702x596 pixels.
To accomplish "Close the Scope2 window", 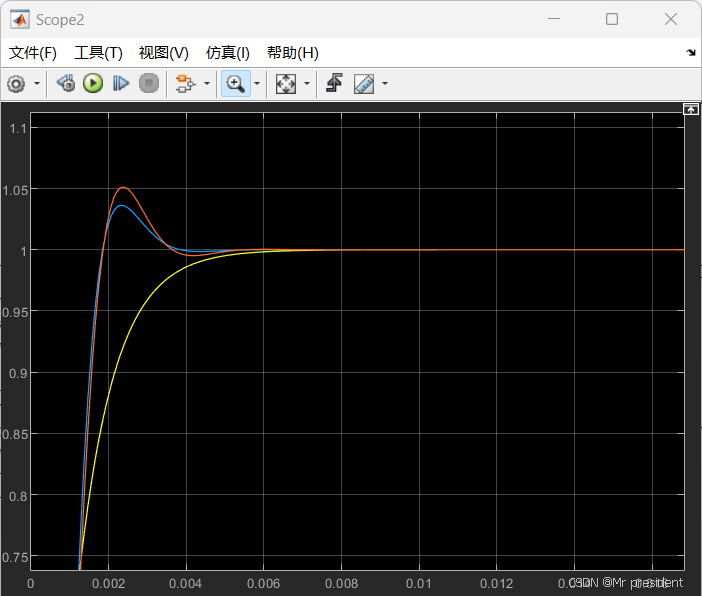I will tap(671, 19).
